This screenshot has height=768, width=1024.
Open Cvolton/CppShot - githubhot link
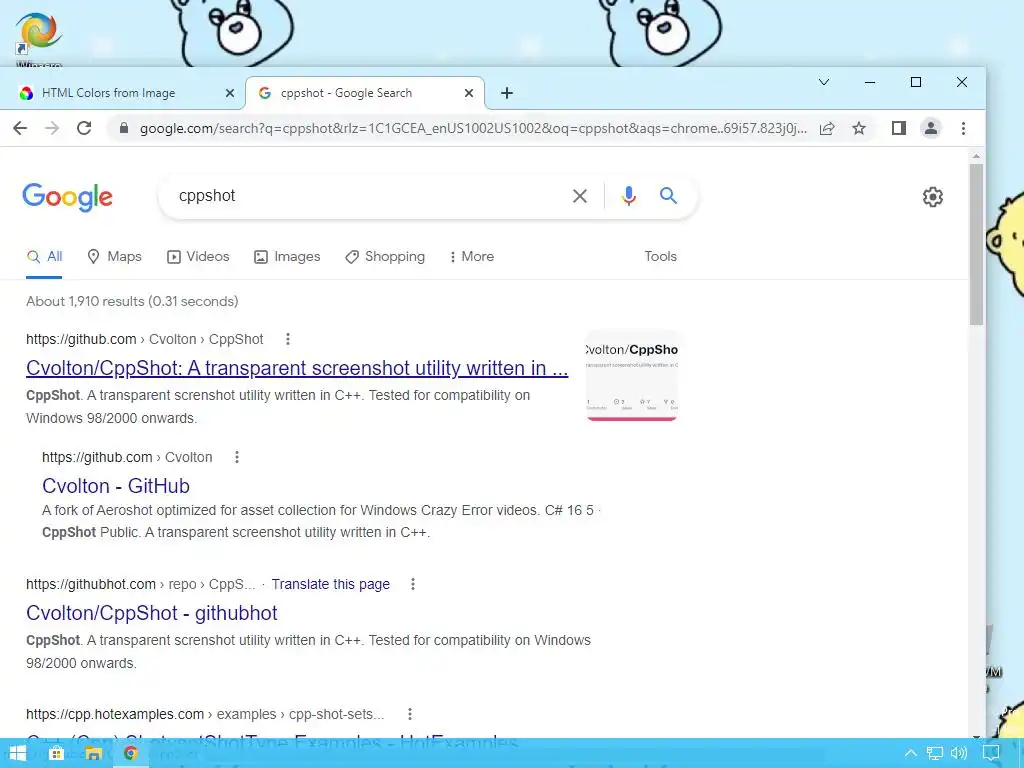point(152,613)
